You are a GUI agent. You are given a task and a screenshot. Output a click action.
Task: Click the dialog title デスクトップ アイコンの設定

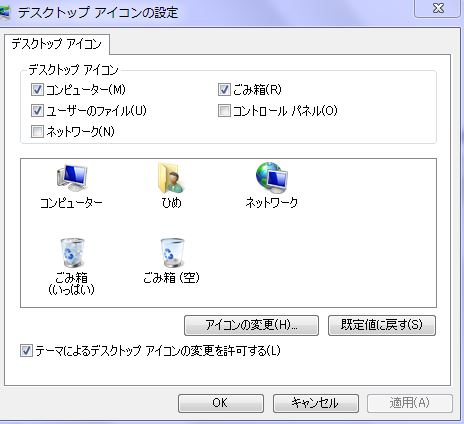click(x=98, y=13)
